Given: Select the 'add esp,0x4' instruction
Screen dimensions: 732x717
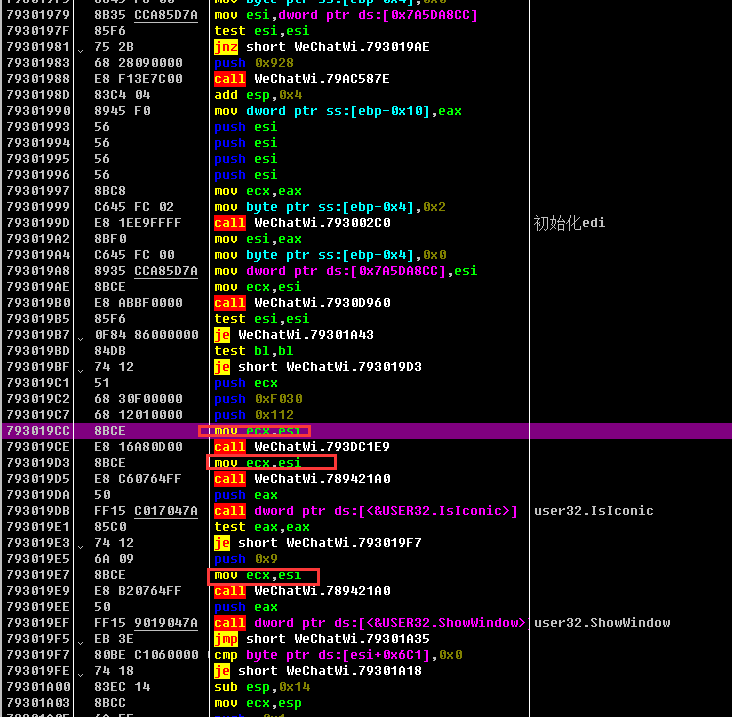Looking at the screenshot, I should tap(258, 95).
